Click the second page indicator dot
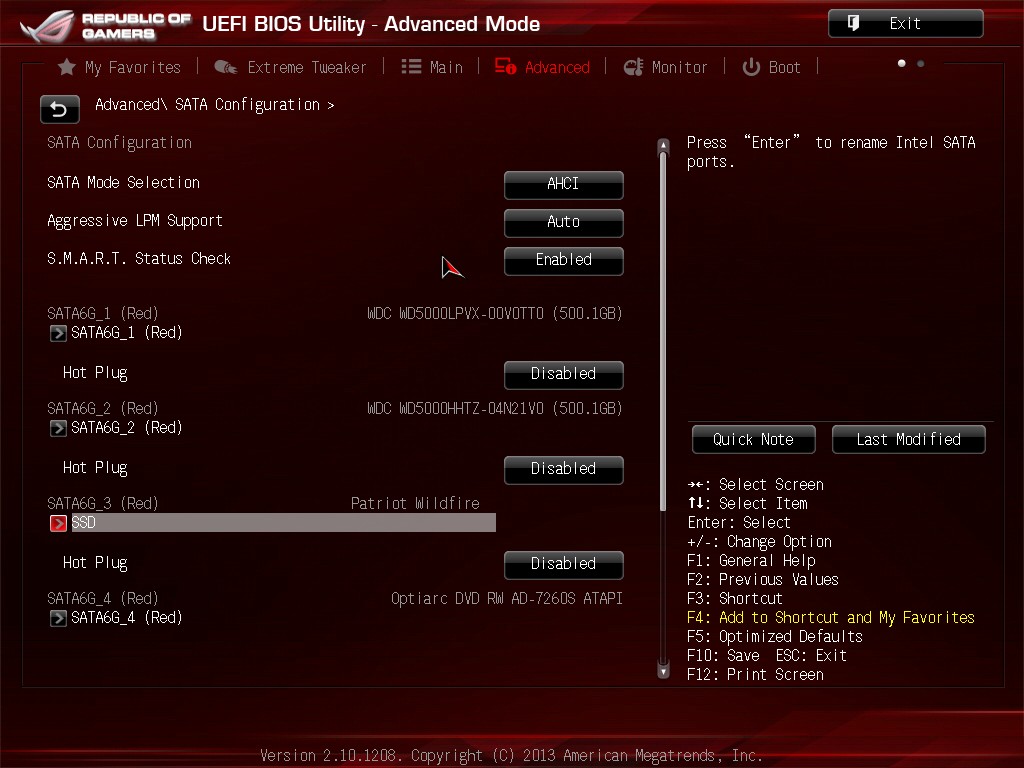The height and width of the screenshot is (768, 1024). [920, 63]
